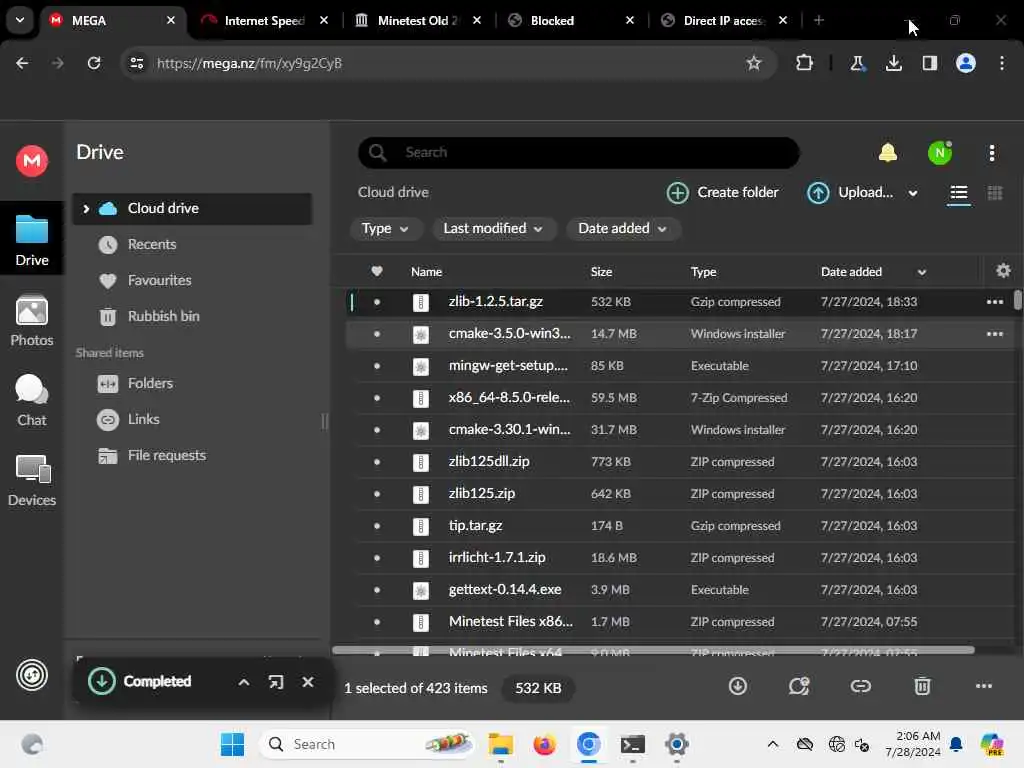The width and height of the screenshot is (1024, 768).
Task: Click the favourites heart column header
Action: click(377, 271)
